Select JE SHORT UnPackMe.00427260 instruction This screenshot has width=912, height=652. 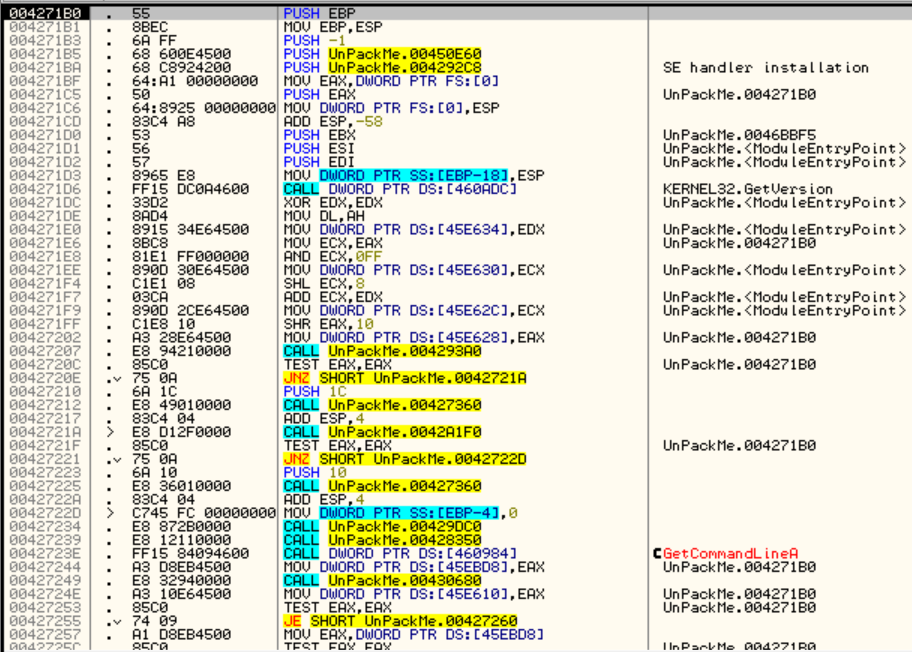400,621
